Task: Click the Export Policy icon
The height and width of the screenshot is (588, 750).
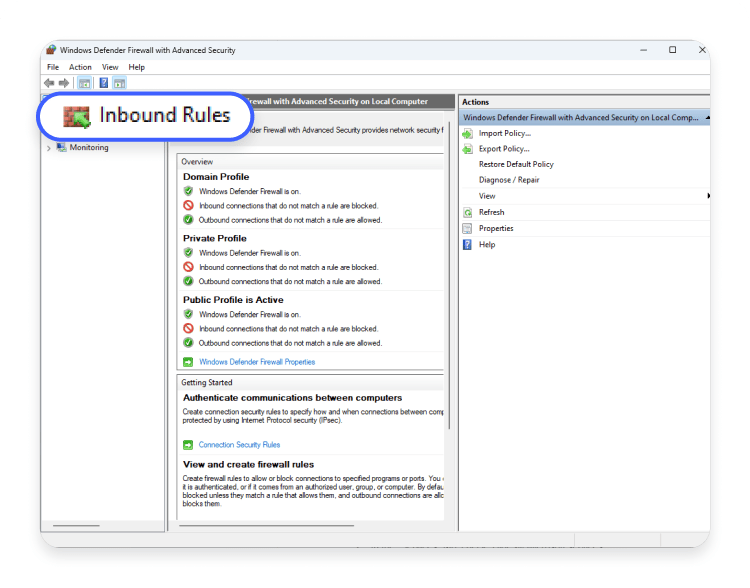Action: pyautogui.click(x=468, y=149)
